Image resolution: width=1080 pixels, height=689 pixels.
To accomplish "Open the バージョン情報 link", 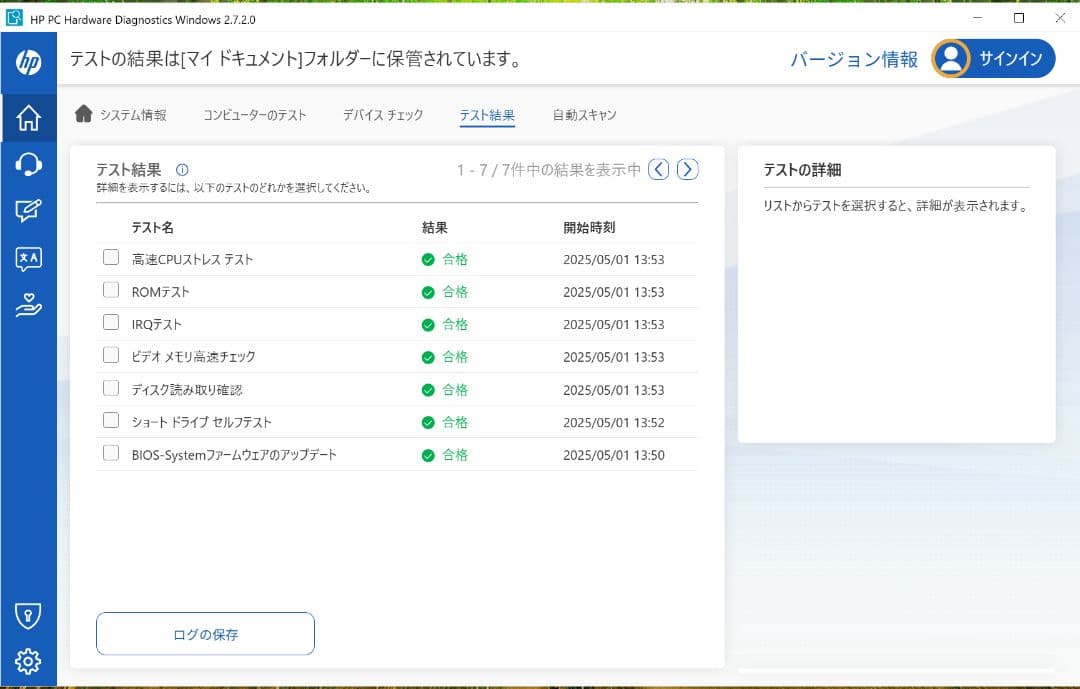I will pyautogui.click(x=854, y=59).
